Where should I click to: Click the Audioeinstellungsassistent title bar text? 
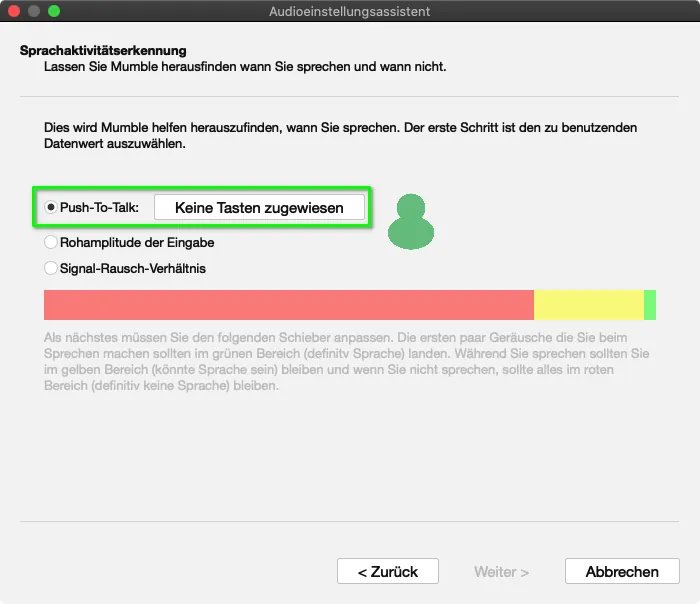349,11
